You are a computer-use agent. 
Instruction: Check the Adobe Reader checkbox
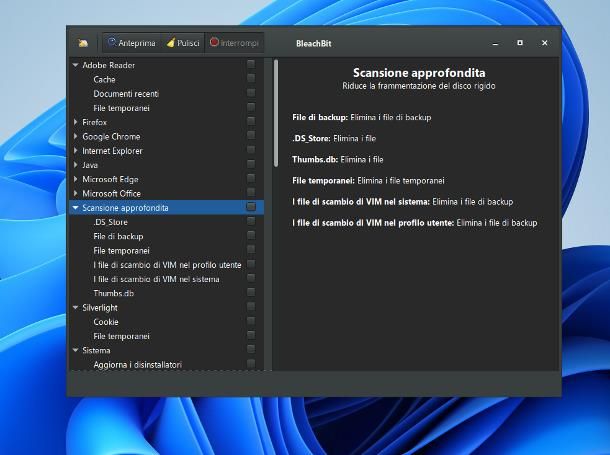pyautogui.click(x=251, y=64)
